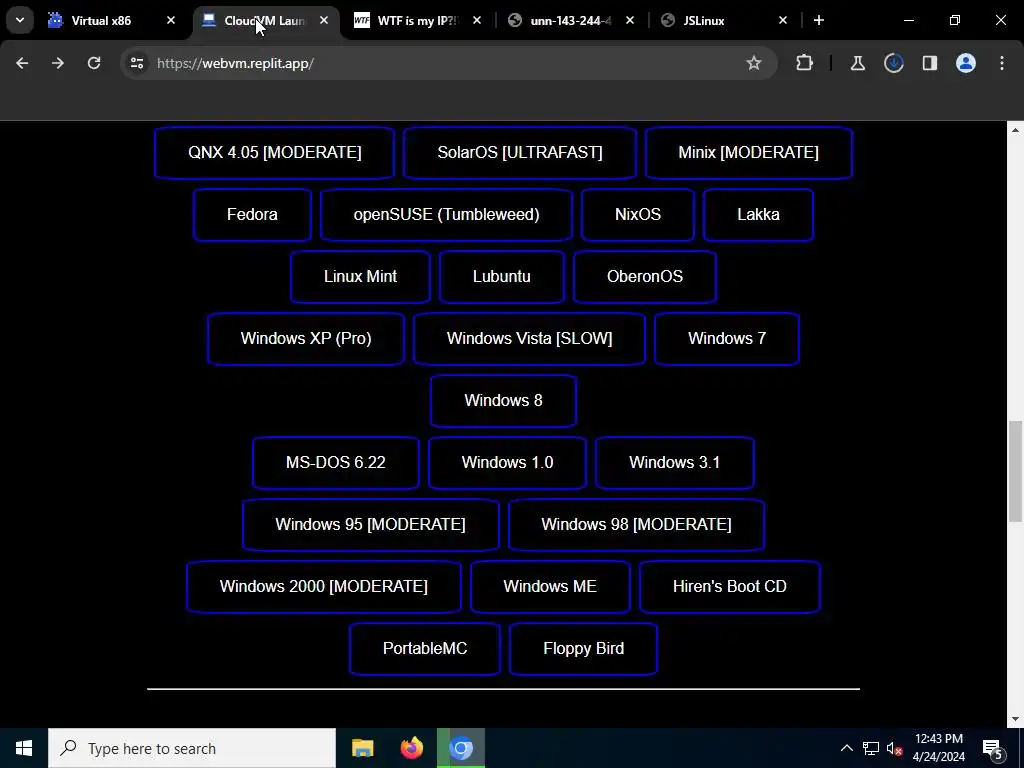
Task: Switch to the WTF is my IP tab
Action: [x=417, y=20]
